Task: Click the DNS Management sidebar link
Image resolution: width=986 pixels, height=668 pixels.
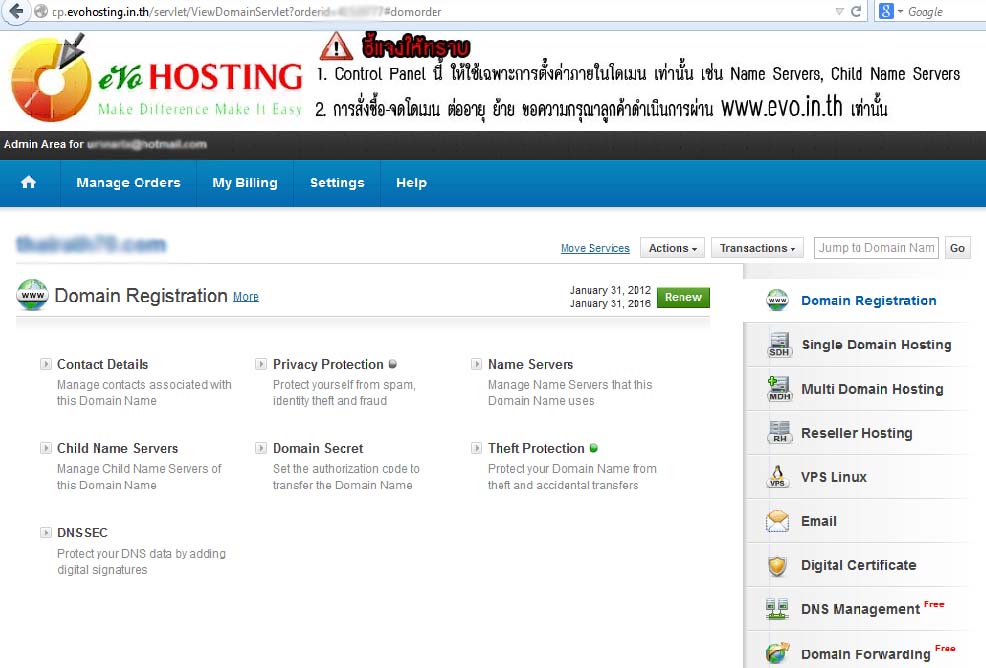Action: (x=860, y=609)
